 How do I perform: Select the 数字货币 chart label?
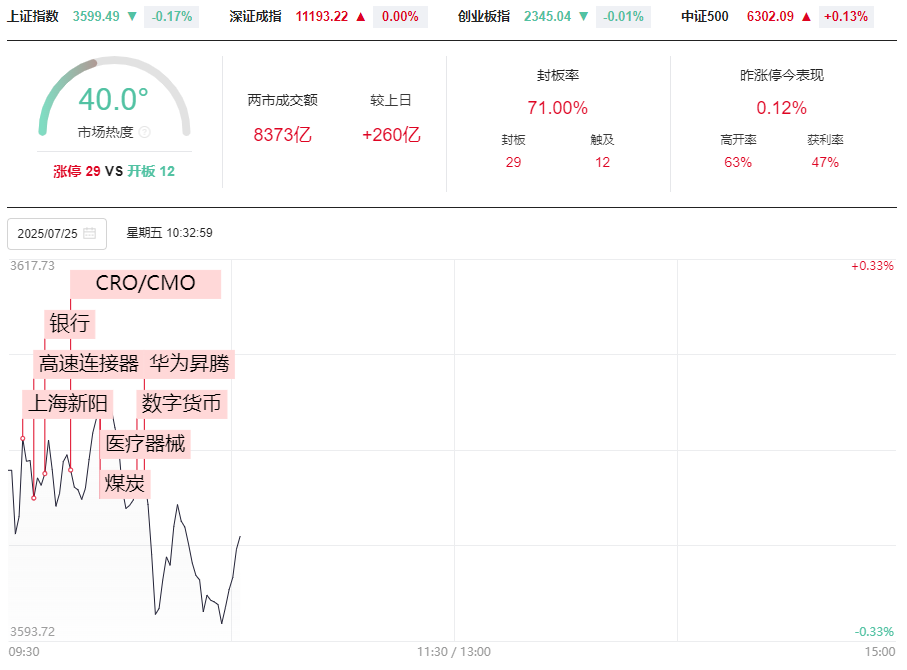(x=182, y=404)
